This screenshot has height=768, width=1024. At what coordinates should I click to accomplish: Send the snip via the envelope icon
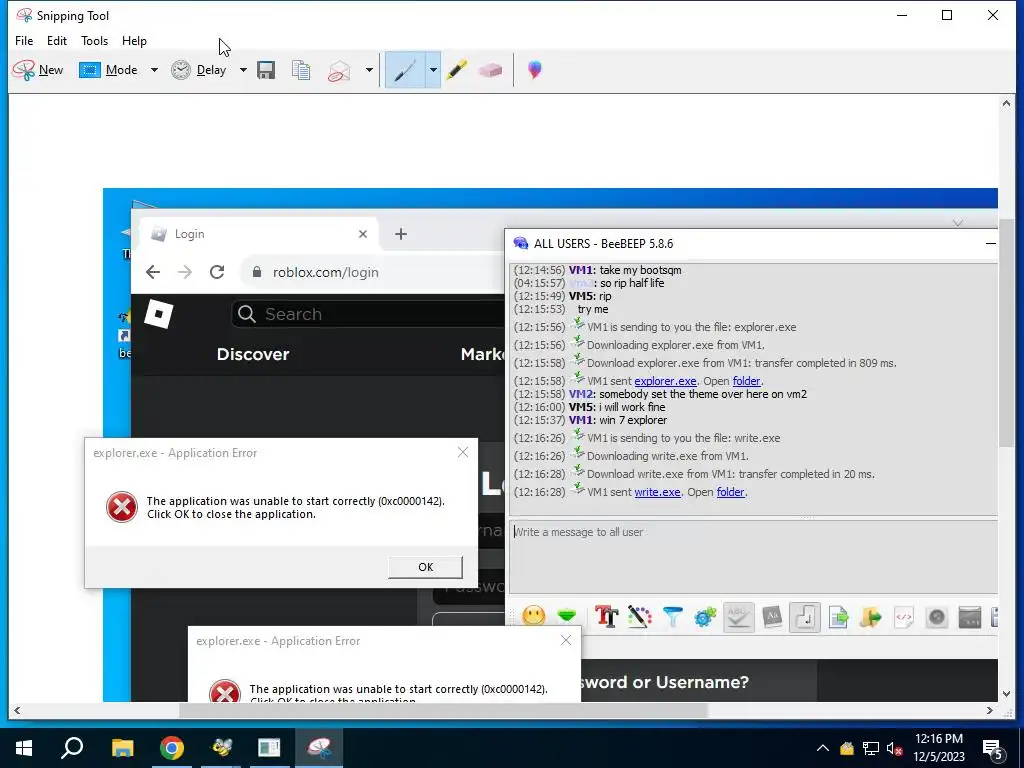click(x=339, y=70)
